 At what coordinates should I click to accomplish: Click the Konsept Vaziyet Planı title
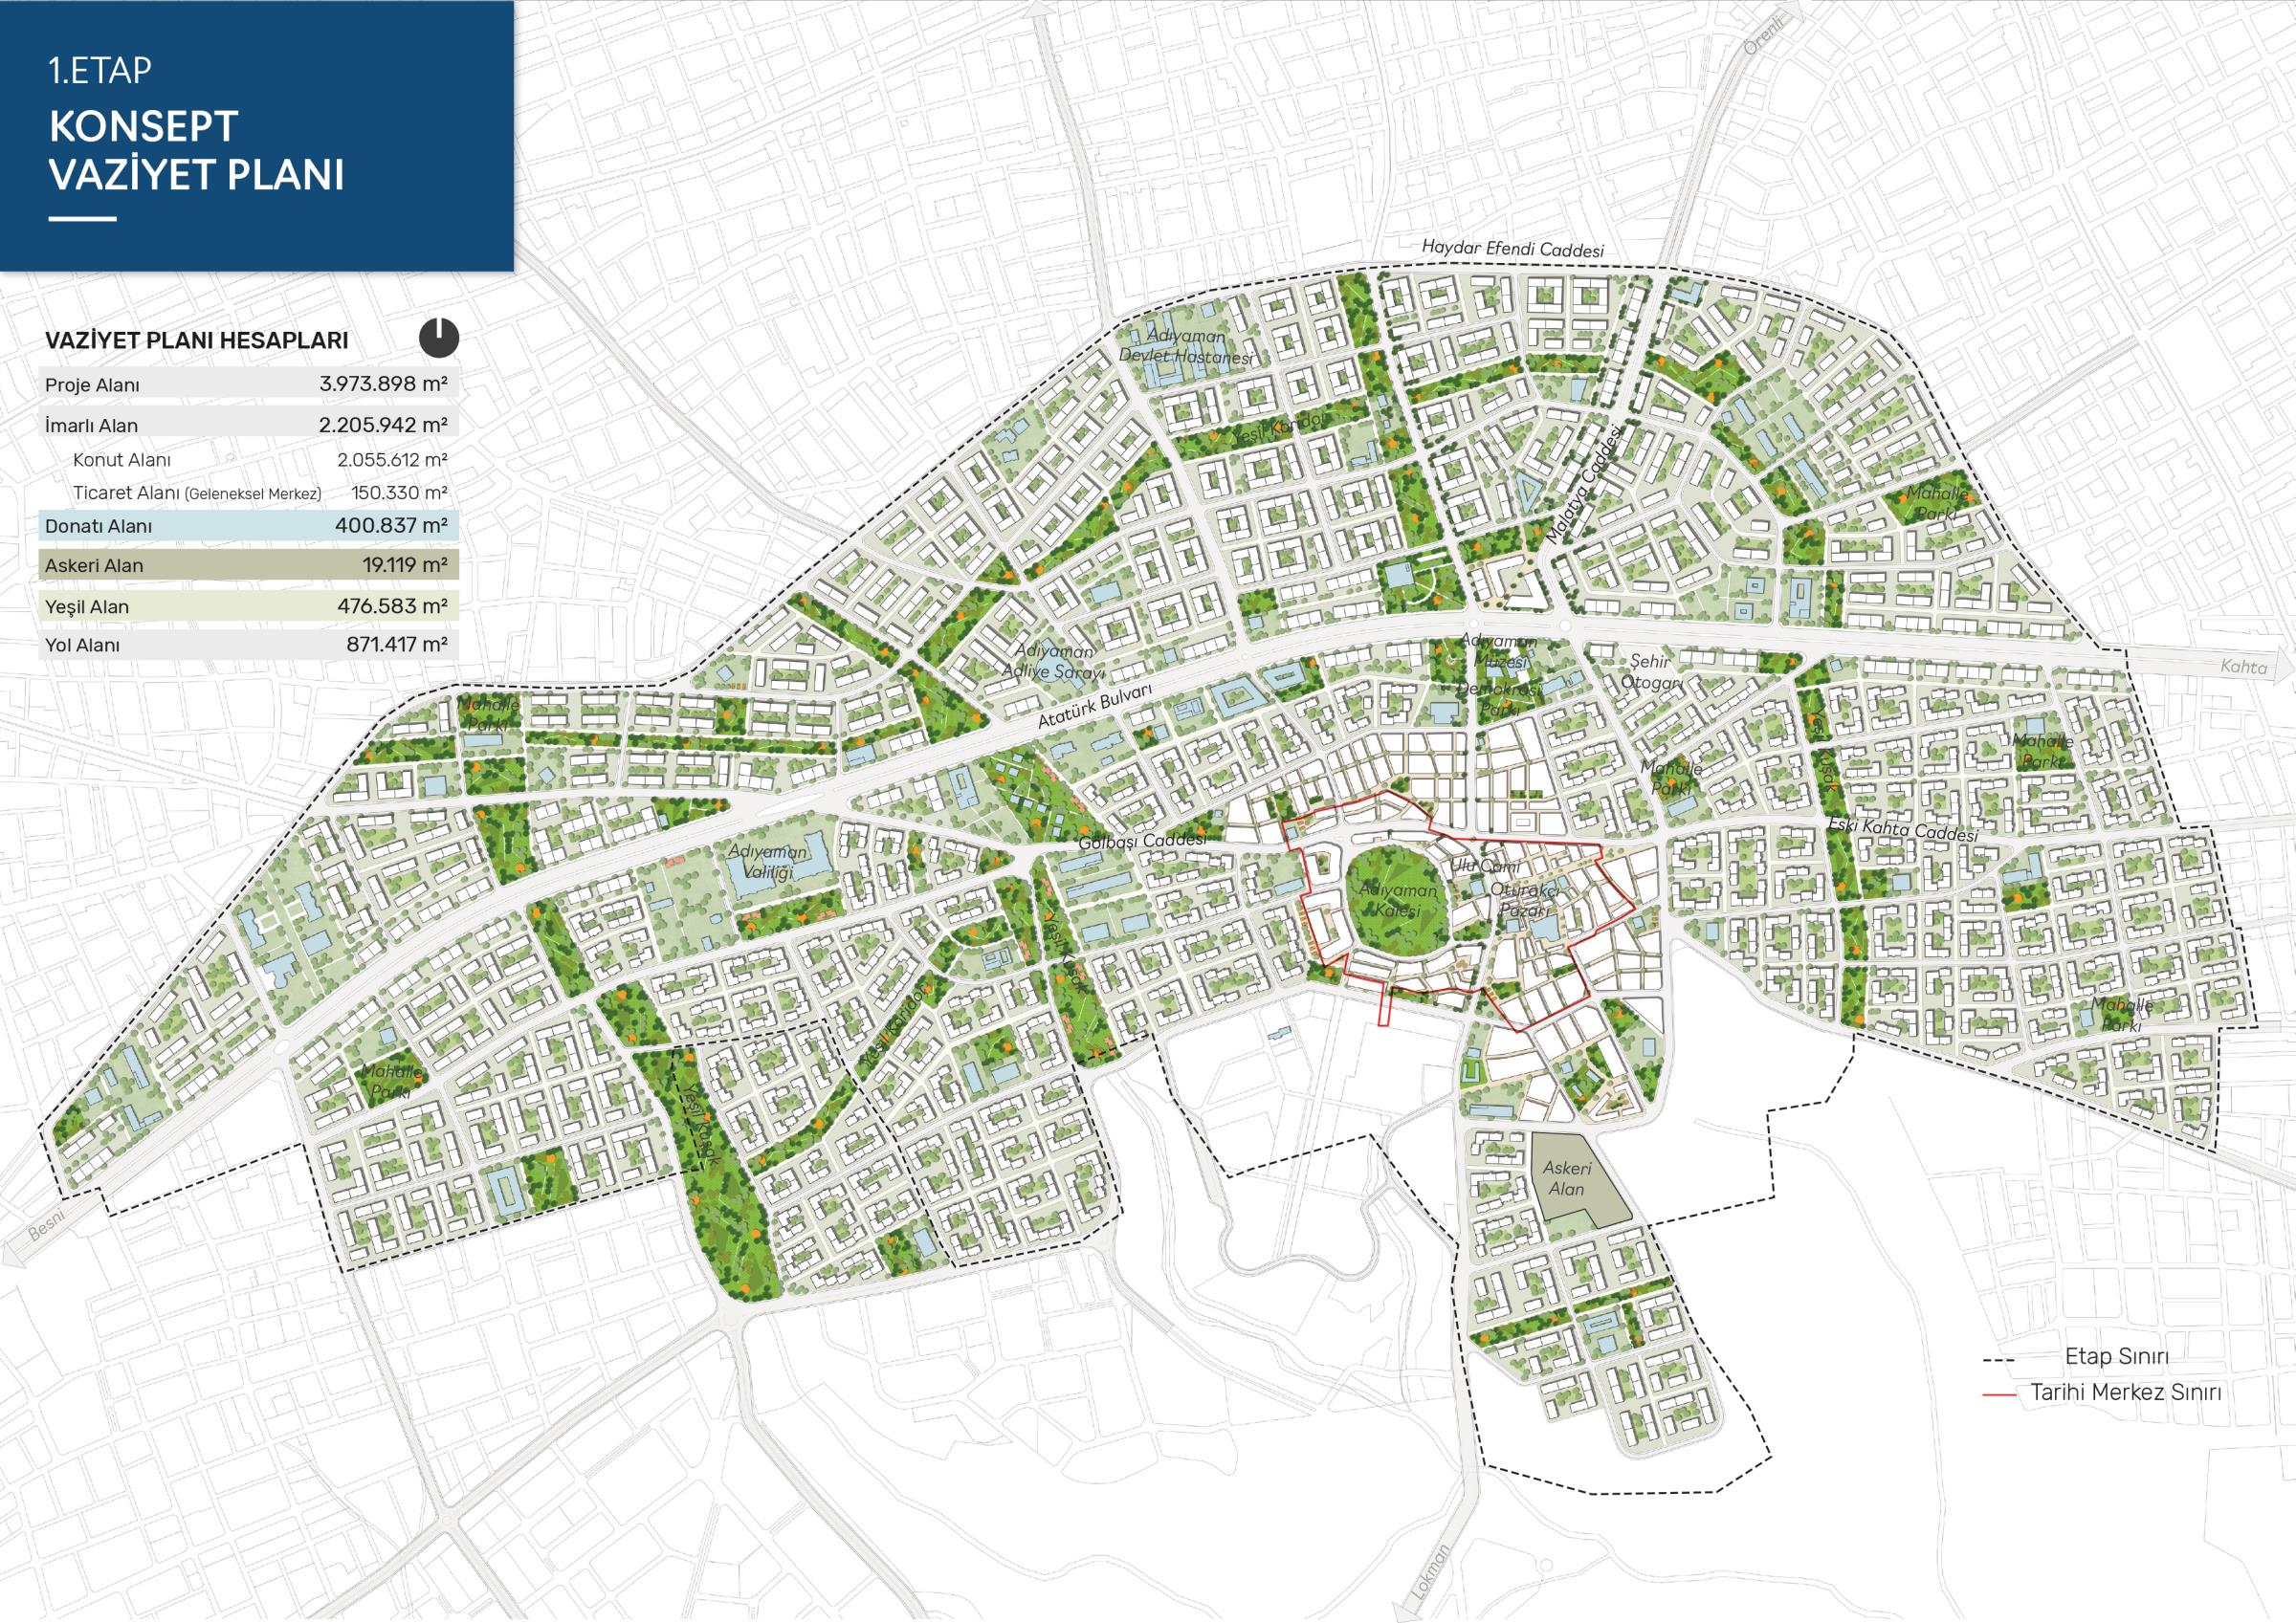196,150
